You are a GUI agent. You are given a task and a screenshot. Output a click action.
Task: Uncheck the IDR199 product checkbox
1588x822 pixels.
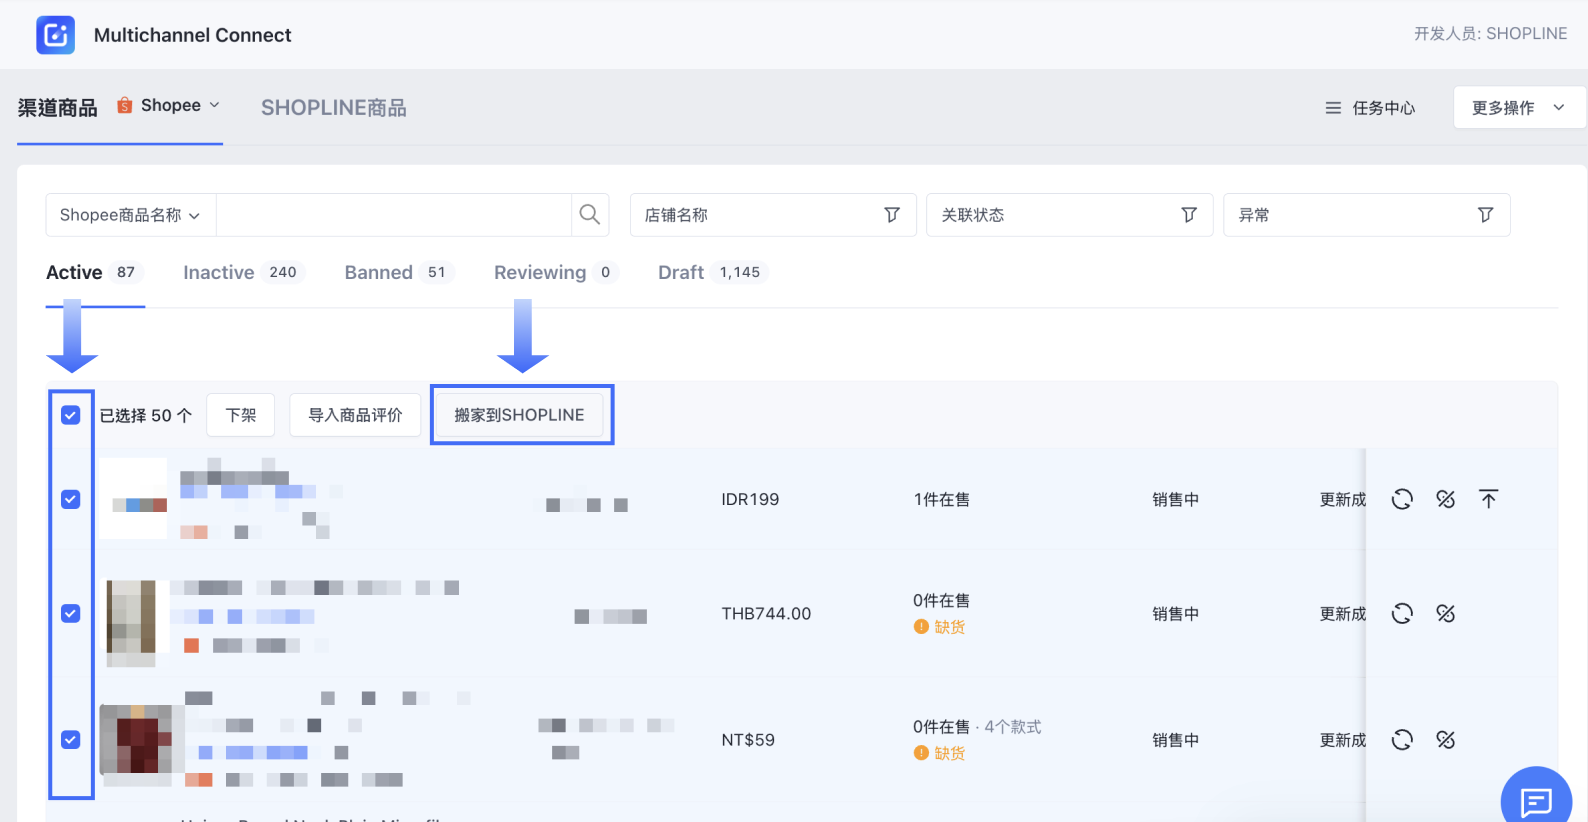pos(70,499)
